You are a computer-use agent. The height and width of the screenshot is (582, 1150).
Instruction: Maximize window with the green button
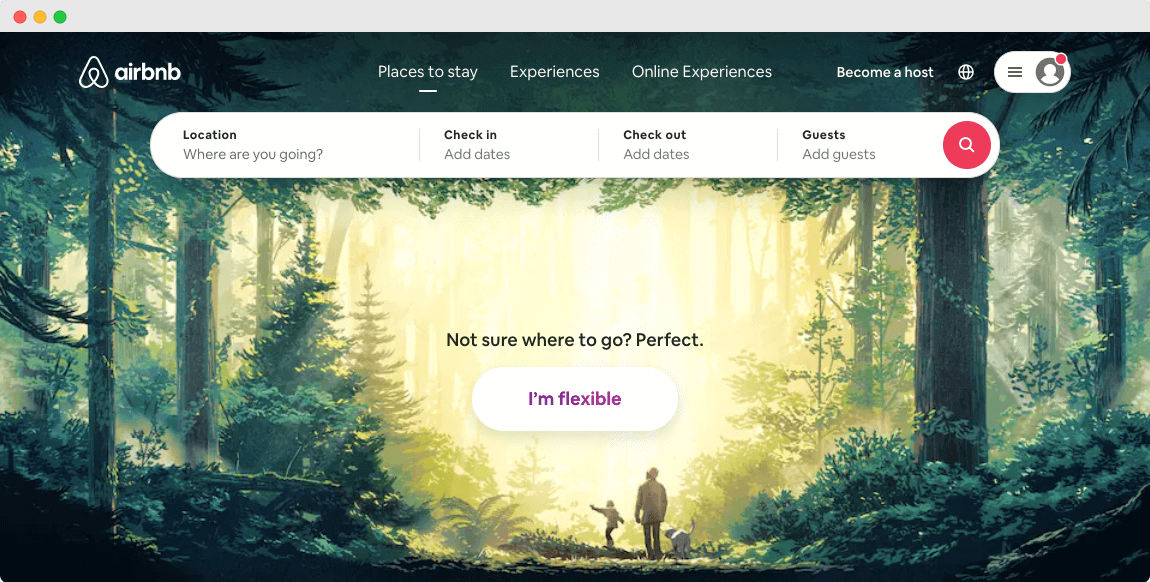point(60,17)
